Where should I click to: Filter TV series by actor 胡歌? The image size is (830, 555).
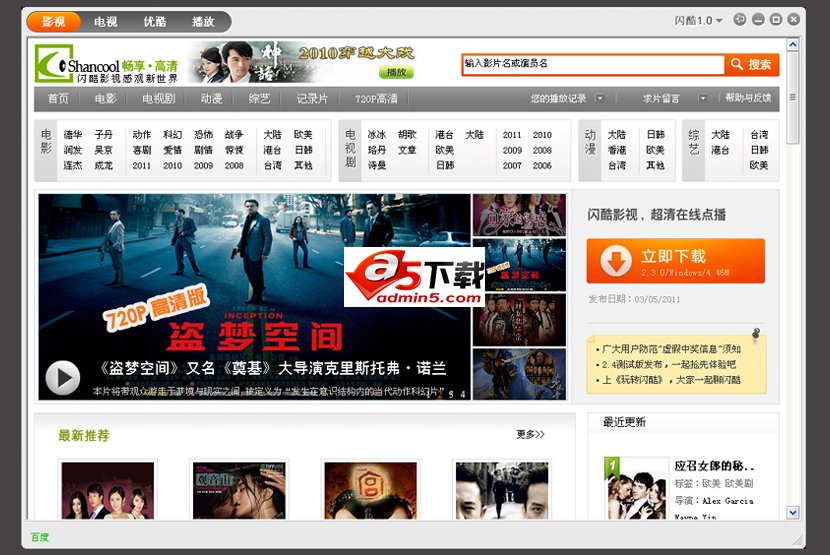(407, 135)
